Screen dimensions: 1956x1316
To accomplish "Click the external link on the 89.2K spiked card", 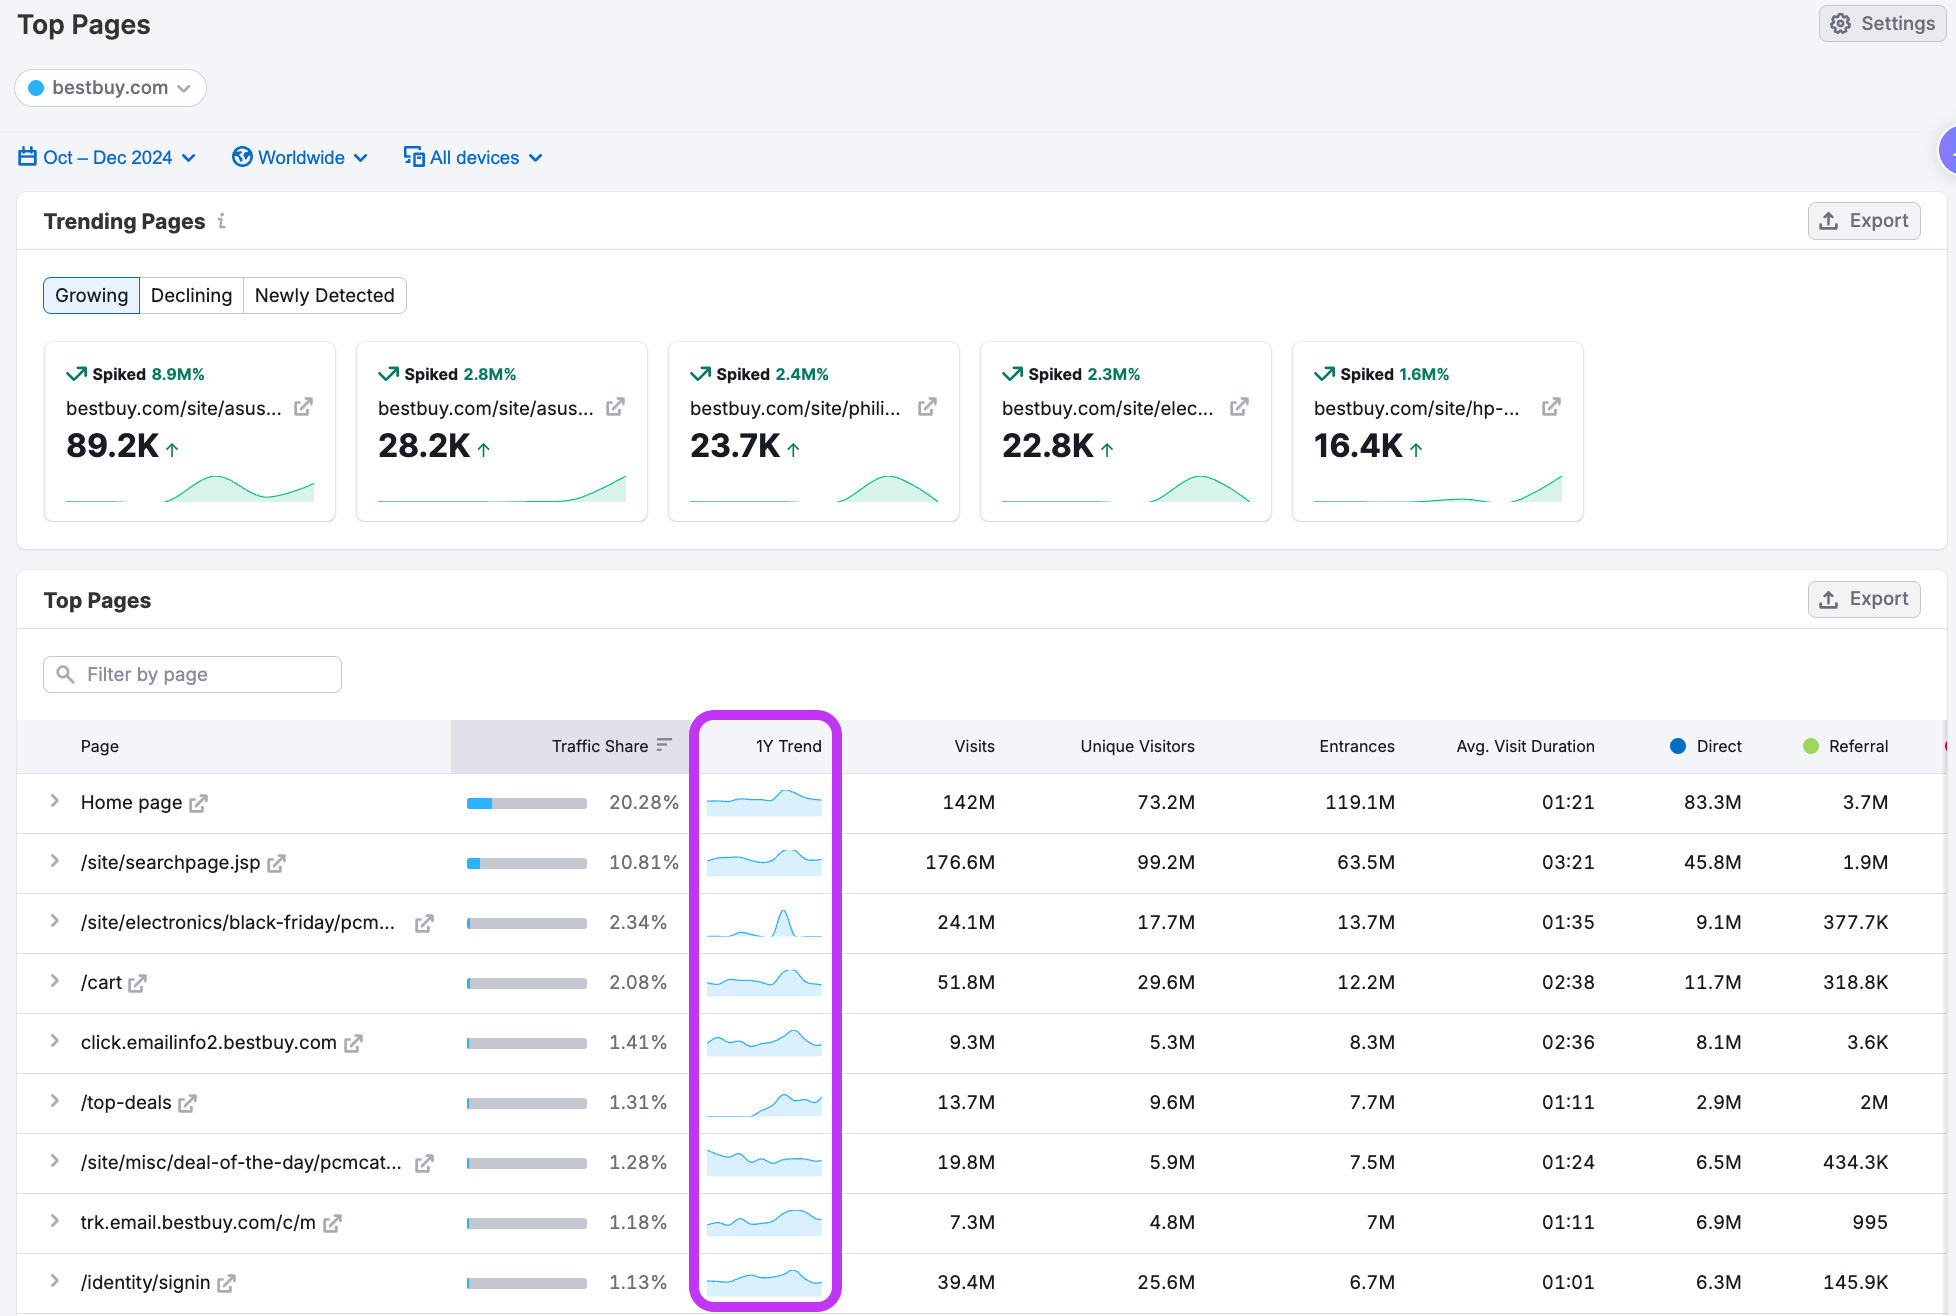I will pos(304,407).
